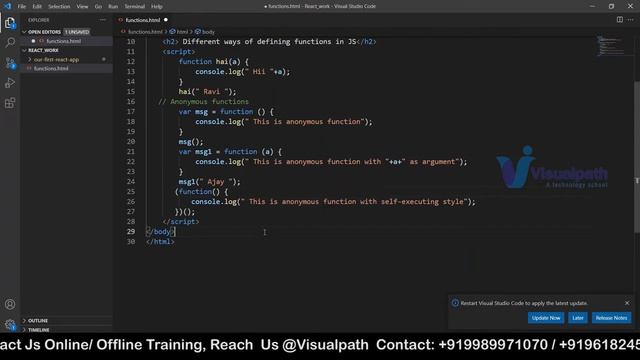
Task: Open the Source Control view
Action: pos(10,63)
